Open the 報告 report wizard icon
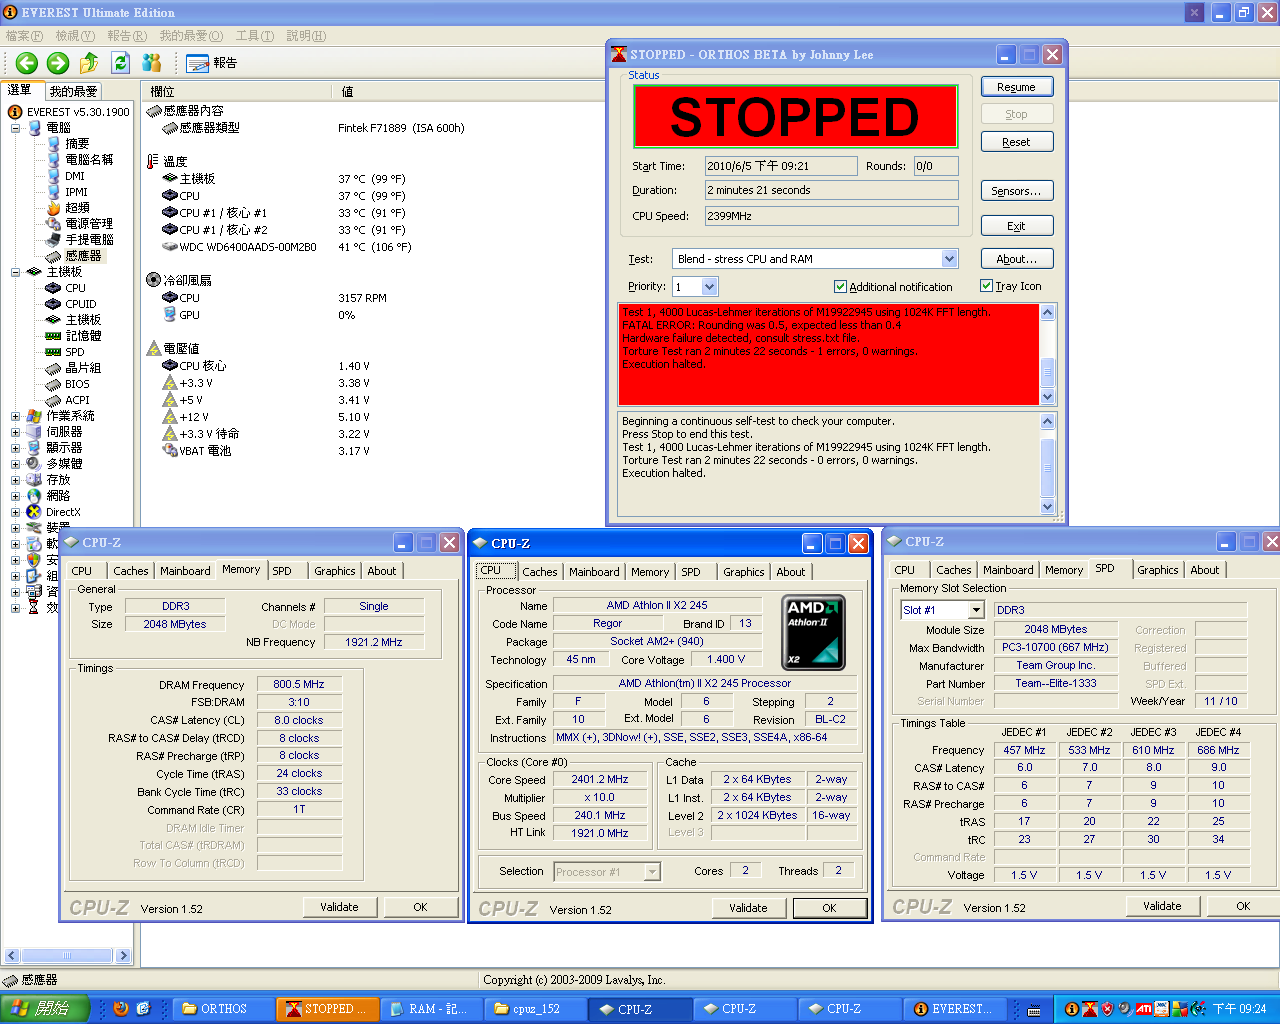The height and width of the screenshot is (1024, 1280). [198, 63]
